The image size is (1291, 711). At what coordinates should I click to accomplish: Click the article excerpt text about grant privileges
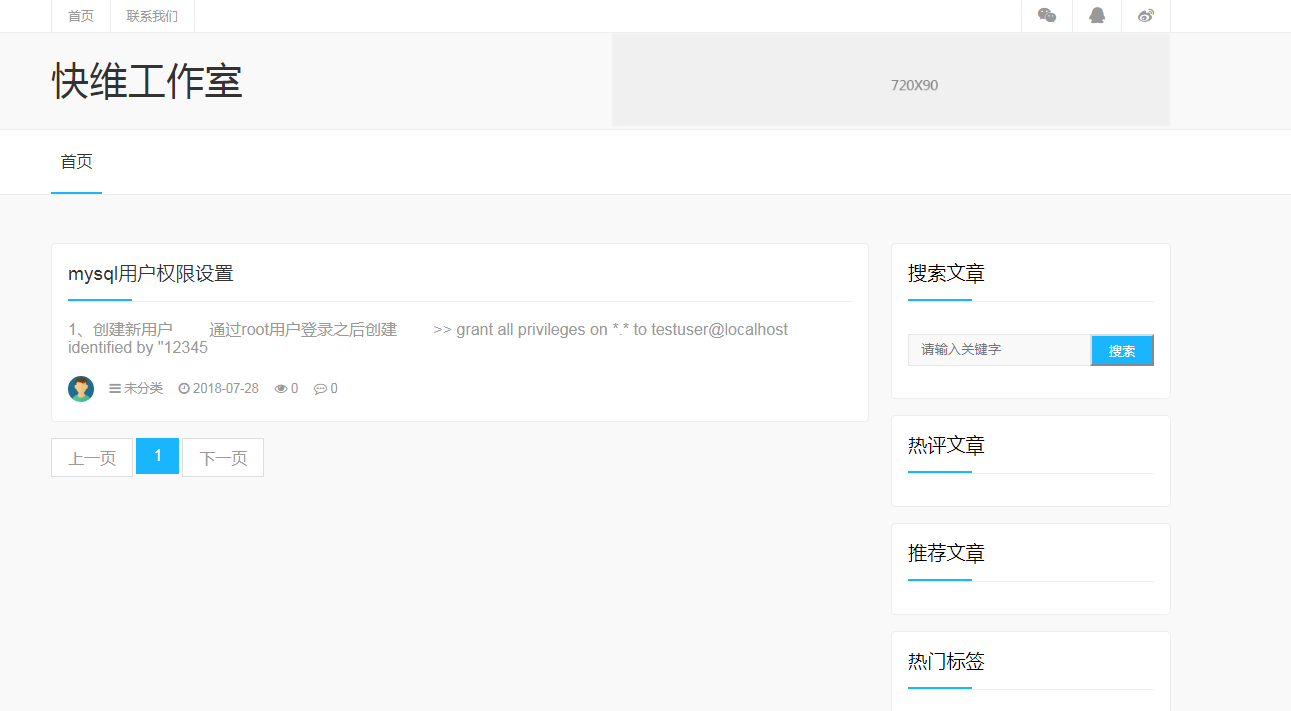pyautogui.click(x=428, y=338)
